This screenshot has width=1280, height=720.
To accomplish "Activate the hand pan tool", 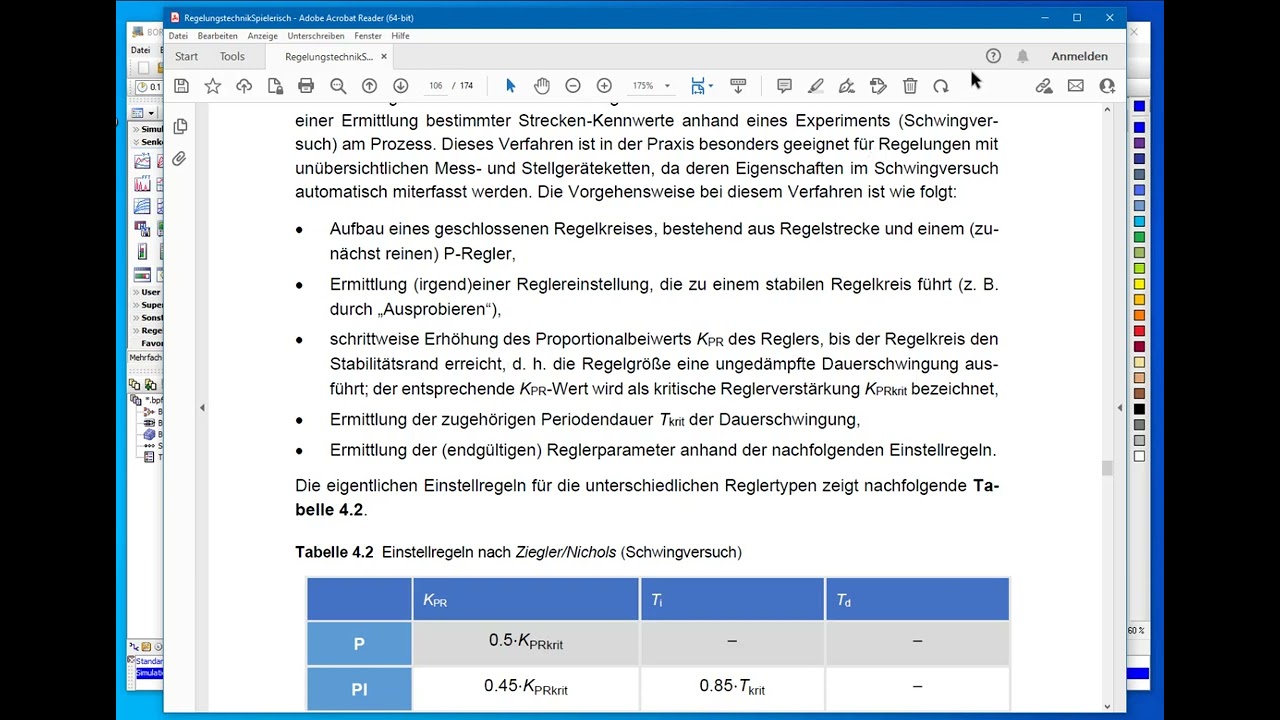I will point(542,86).
